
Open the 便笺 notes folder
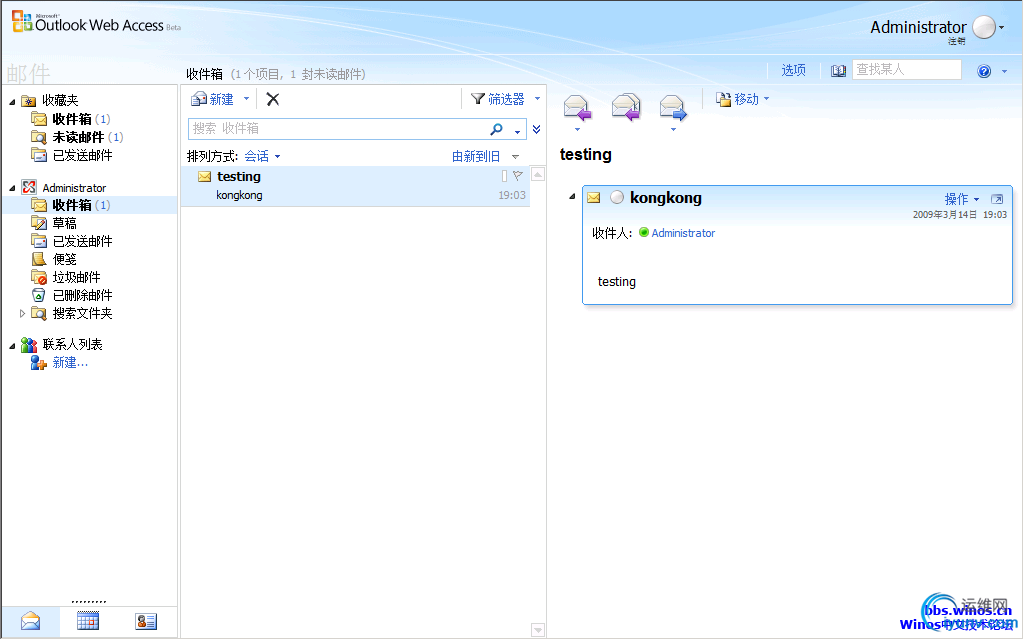tap(65, 259)
